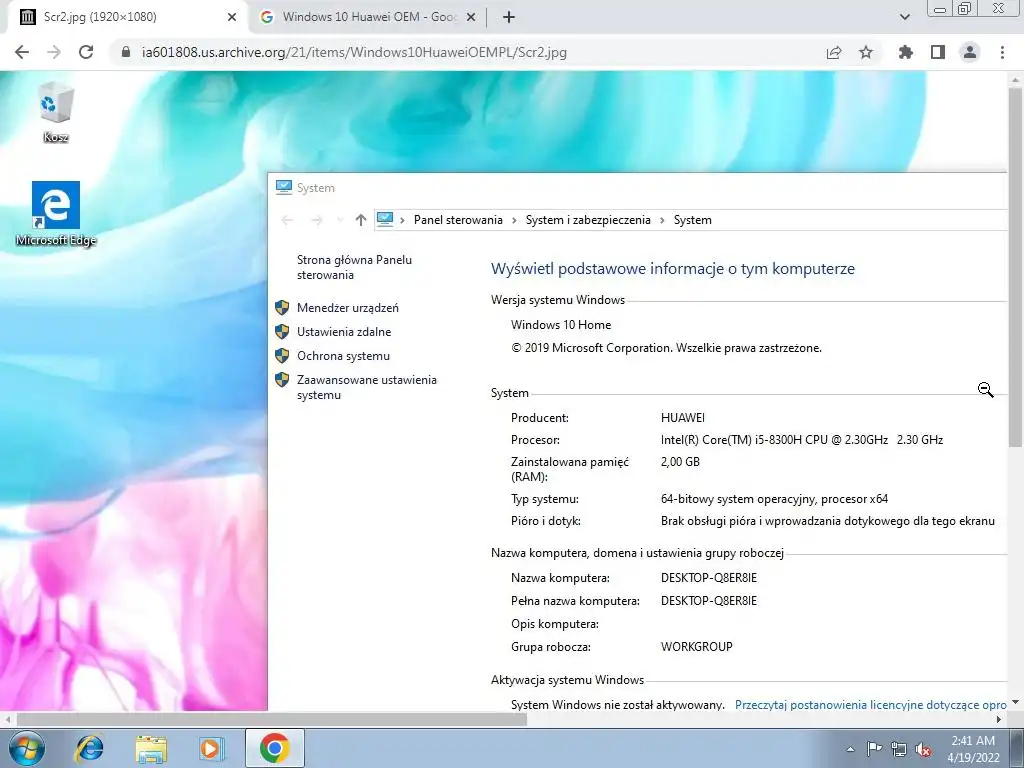Go back in Chrome history
This screenshot has height=768, width=1024.
22,52
